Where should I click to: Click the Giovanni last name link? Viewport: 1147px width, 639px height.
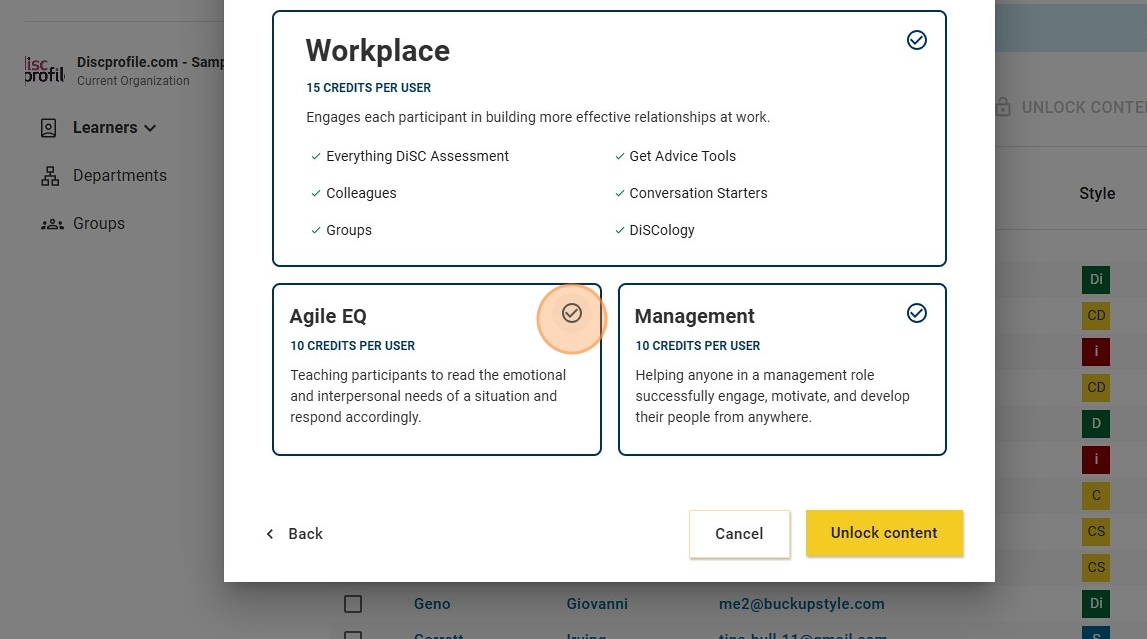[x=597, y=604]
